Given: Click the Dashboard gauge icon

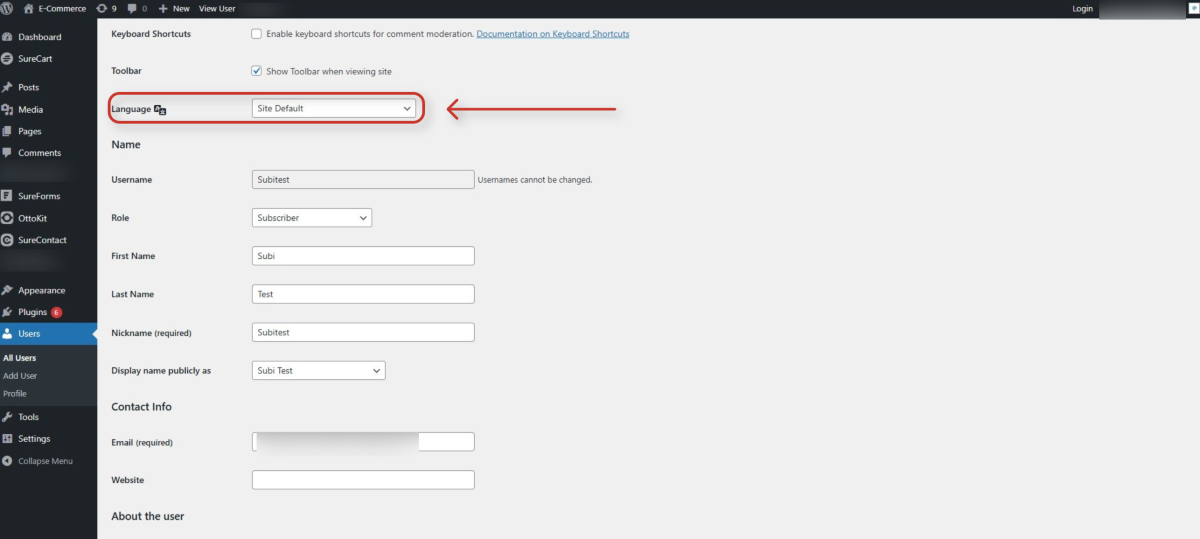Looking at the screenshot, I should (x=7, y=37).
